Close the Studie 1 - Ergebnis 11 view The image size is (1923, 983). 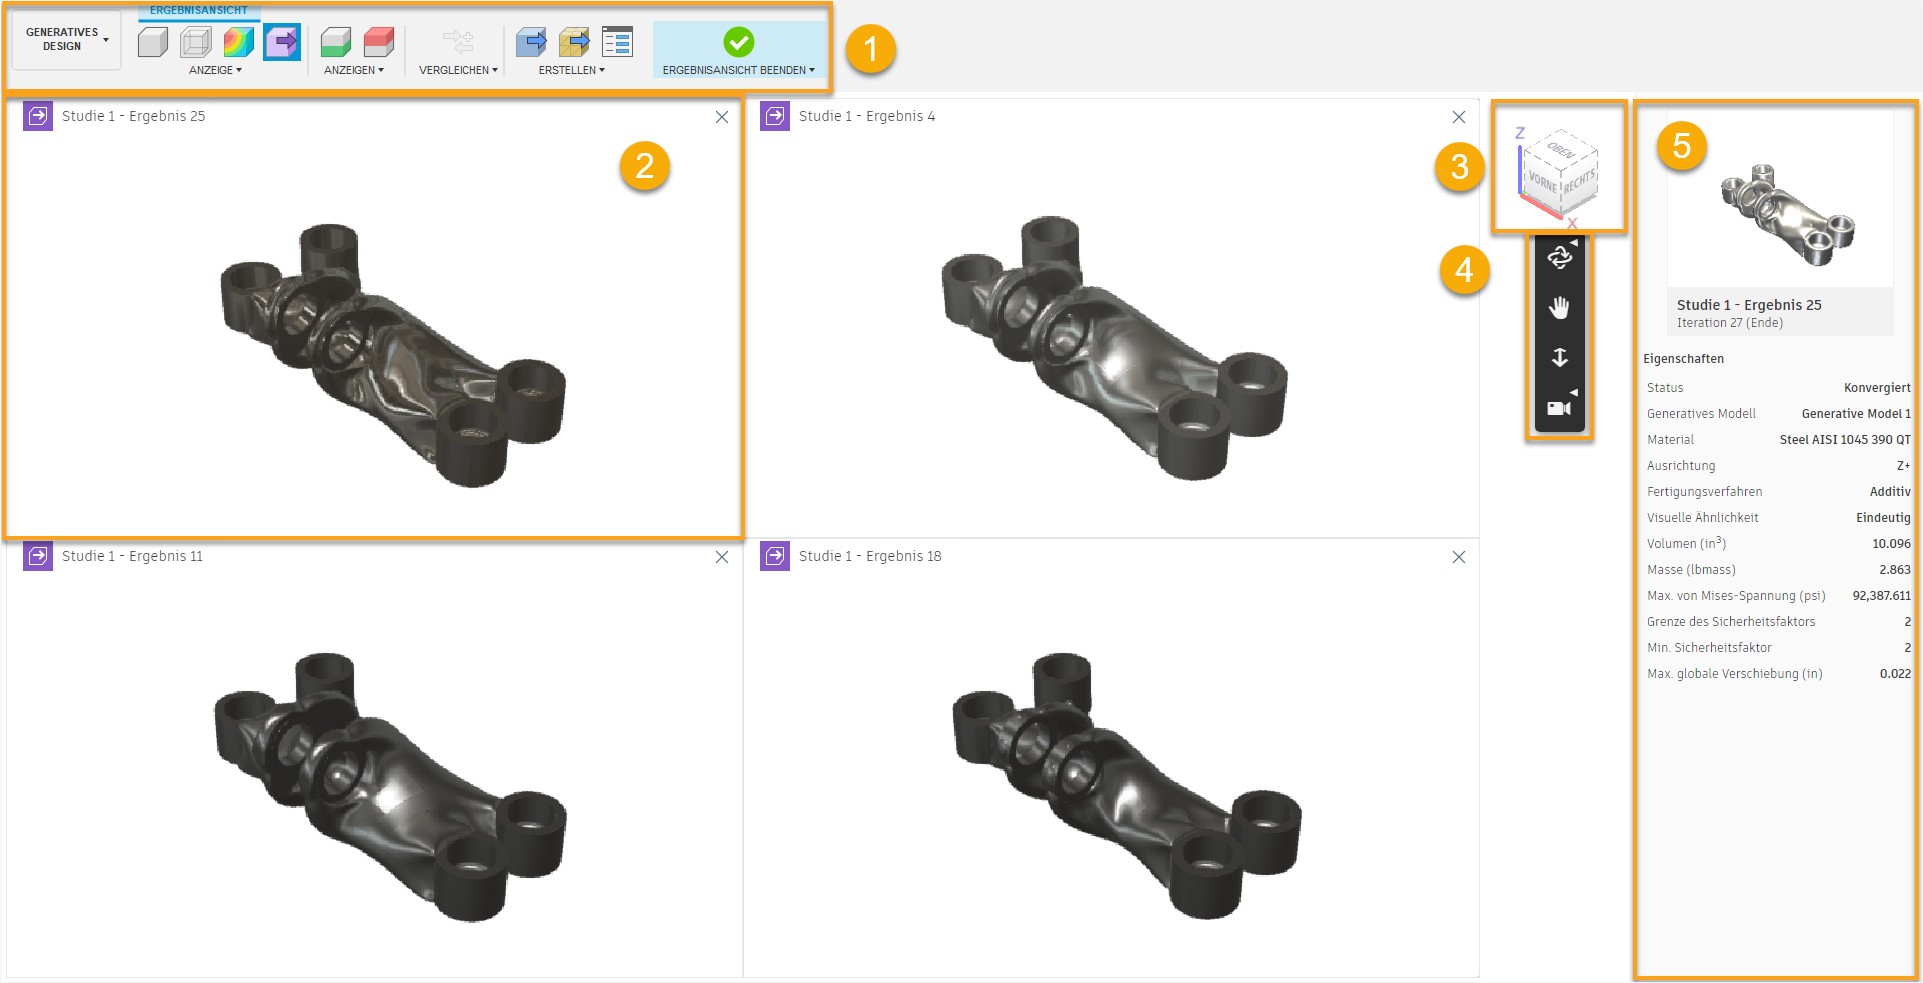click(x=722, y=557)
